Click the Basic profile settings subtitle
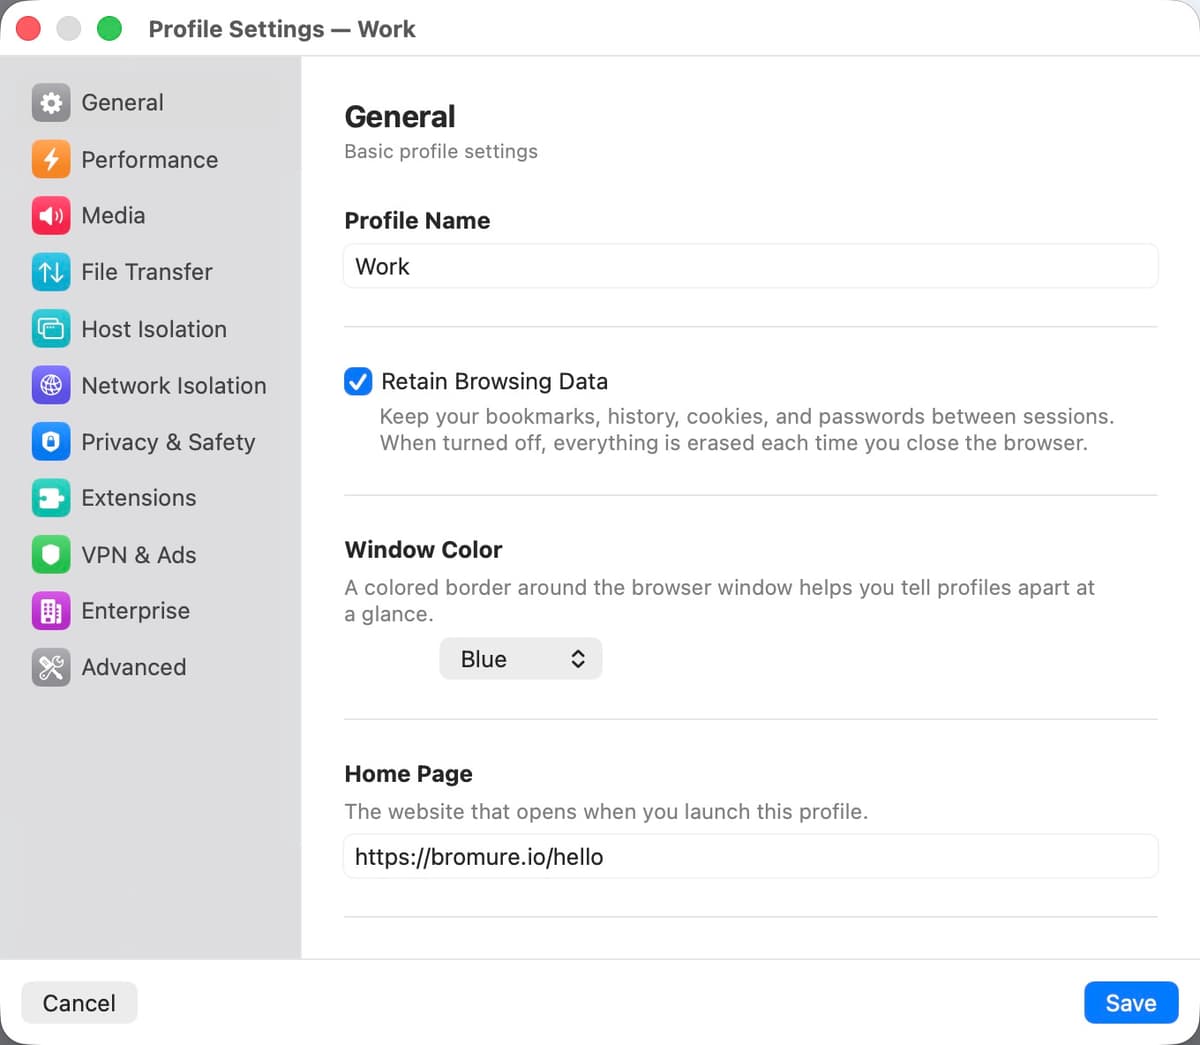 [x=441, y=151]
